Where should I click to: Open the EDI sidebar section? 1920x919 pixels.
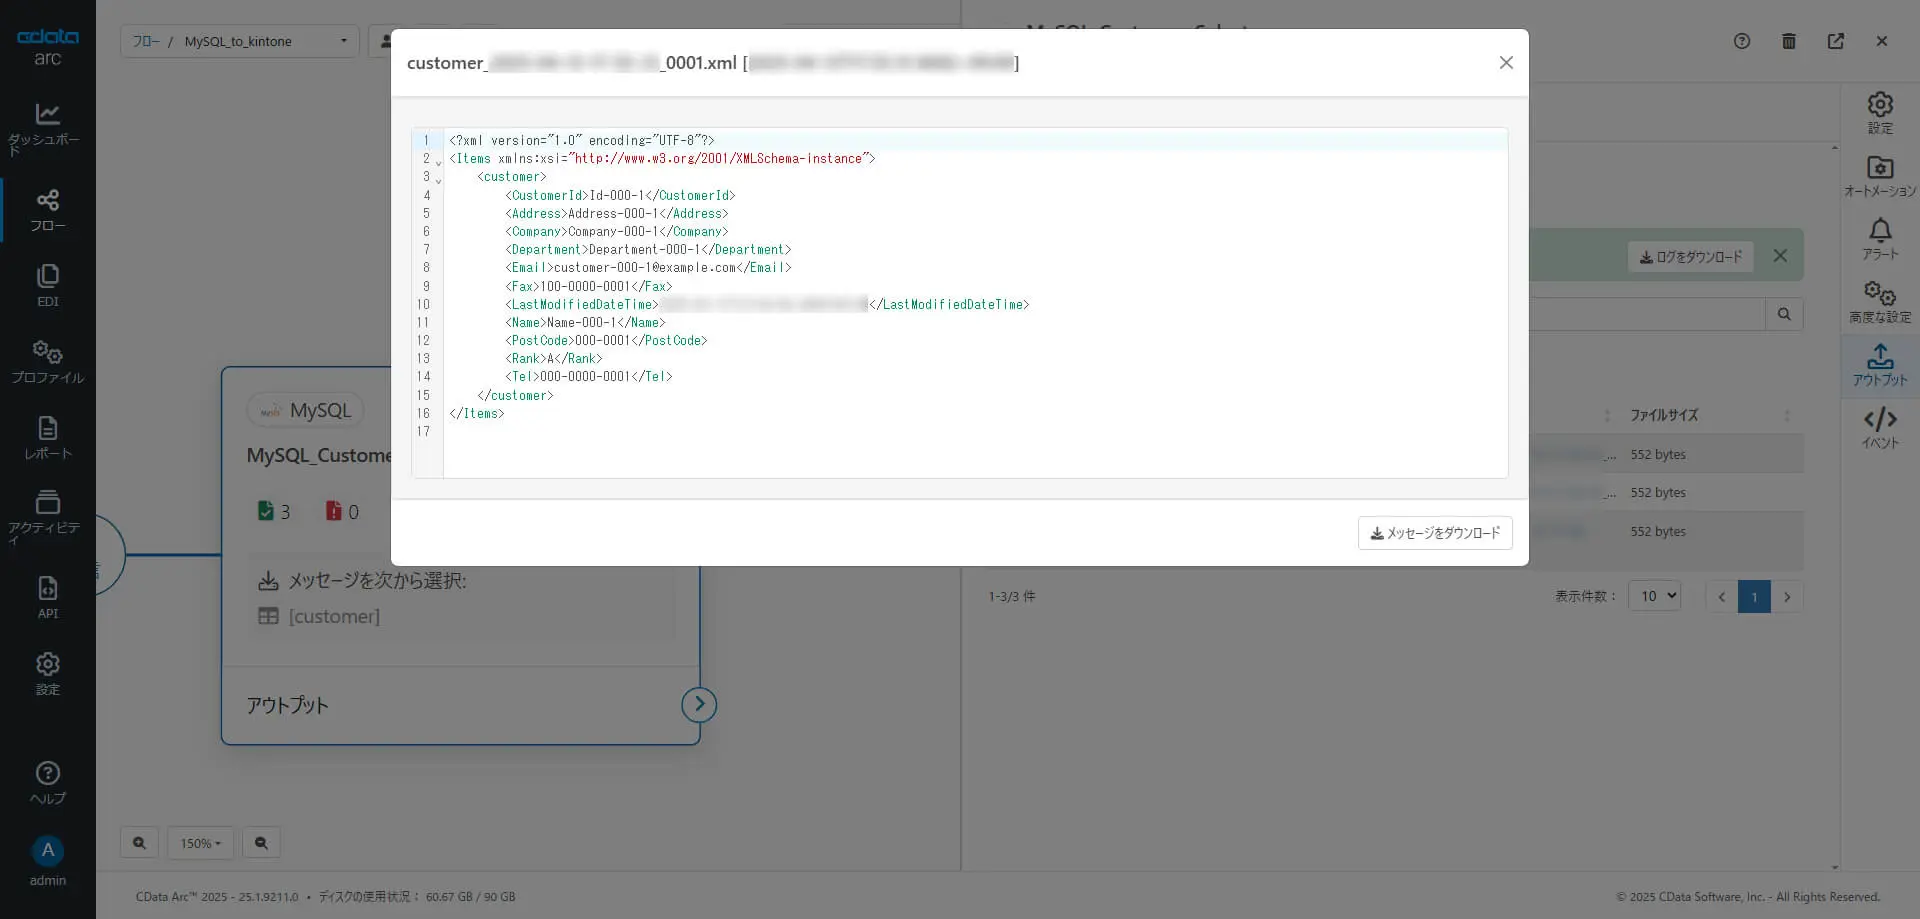point(47,286)
